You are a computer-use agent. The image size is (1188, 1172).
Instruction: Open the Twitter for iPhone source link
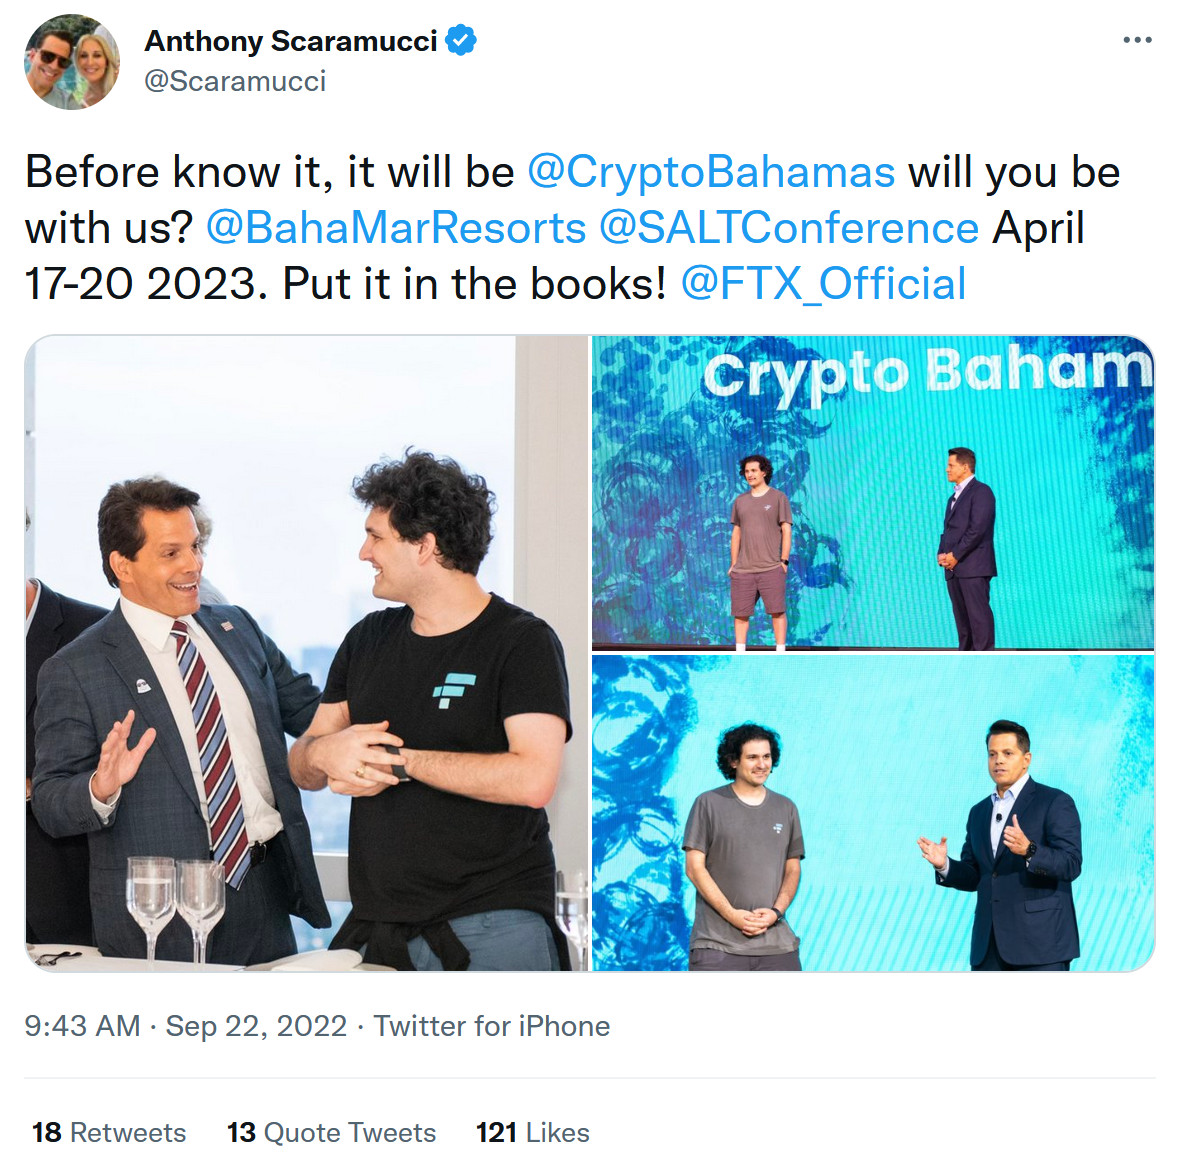pyautogui.click(x=491, y=1026)
